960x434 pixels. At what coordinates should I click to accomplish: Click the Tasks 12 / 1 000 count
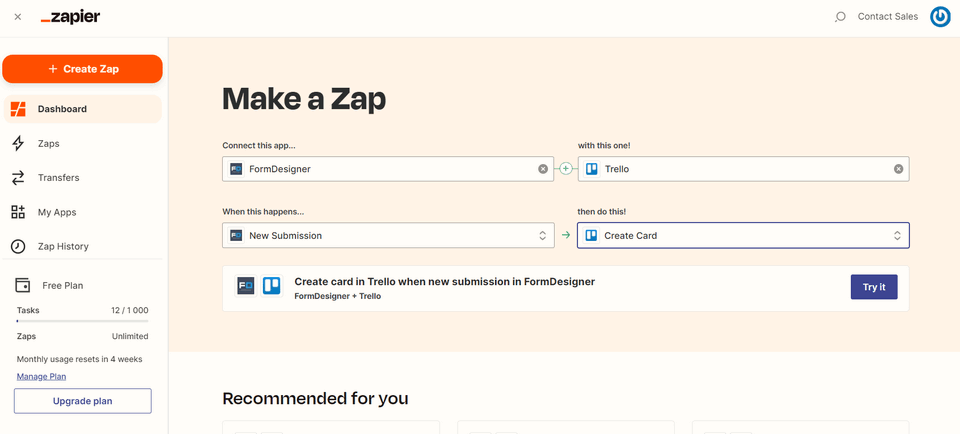point(129,310)
